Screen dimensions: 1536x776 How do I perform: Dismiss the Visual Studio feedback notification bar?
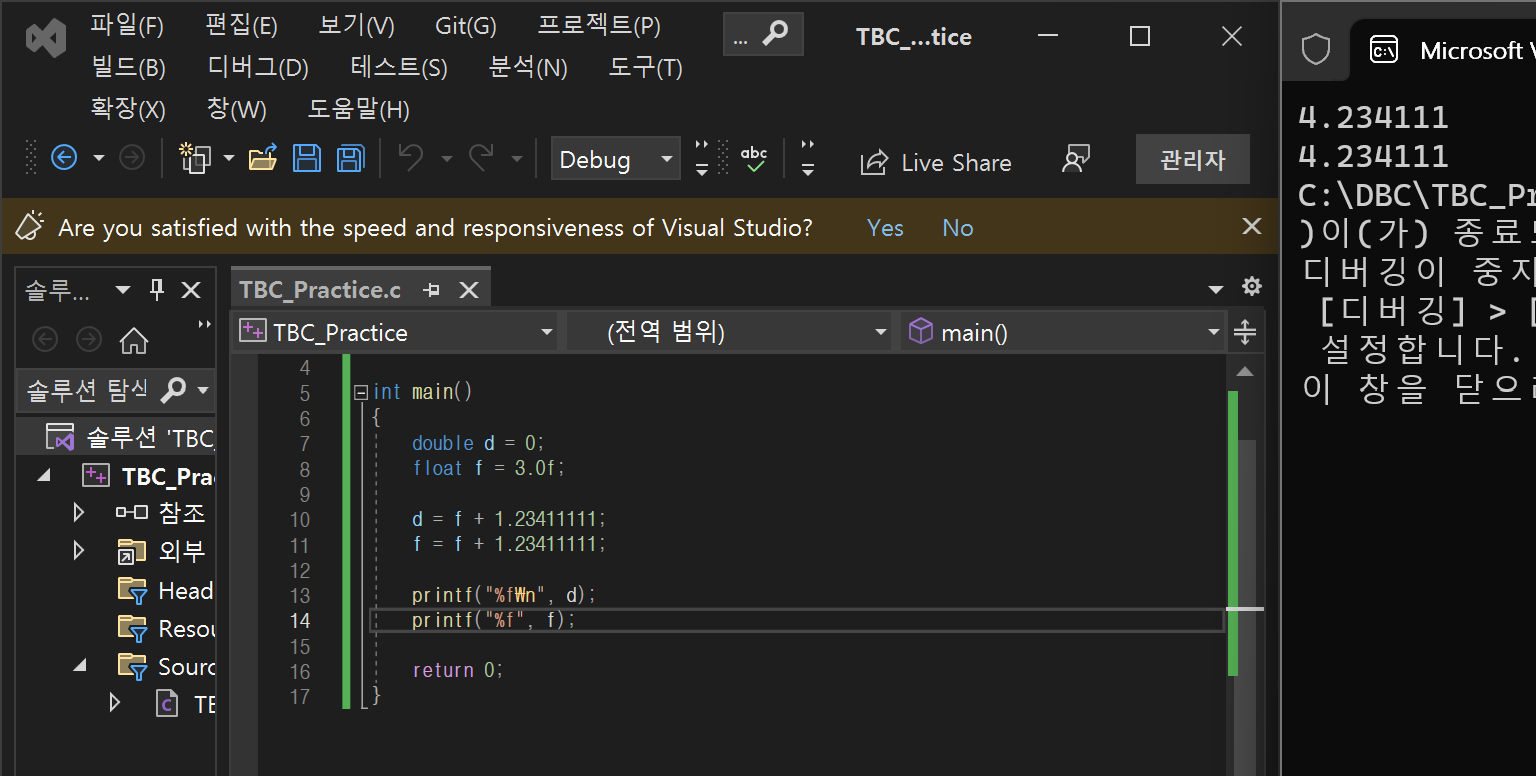coord(1251,226)
